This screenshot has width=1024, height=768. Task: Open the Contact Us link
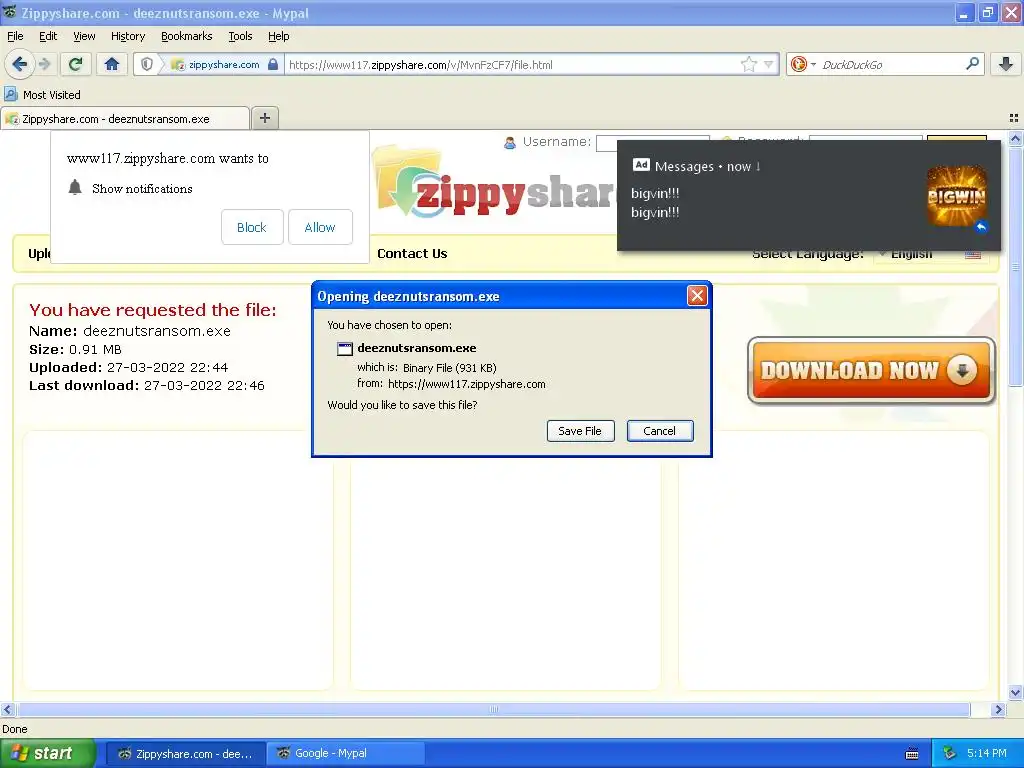412,253
